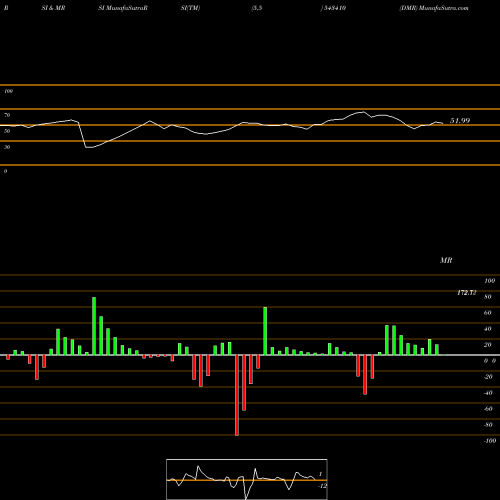Open the mini overview chart thumbnail

tap(247, 479)
